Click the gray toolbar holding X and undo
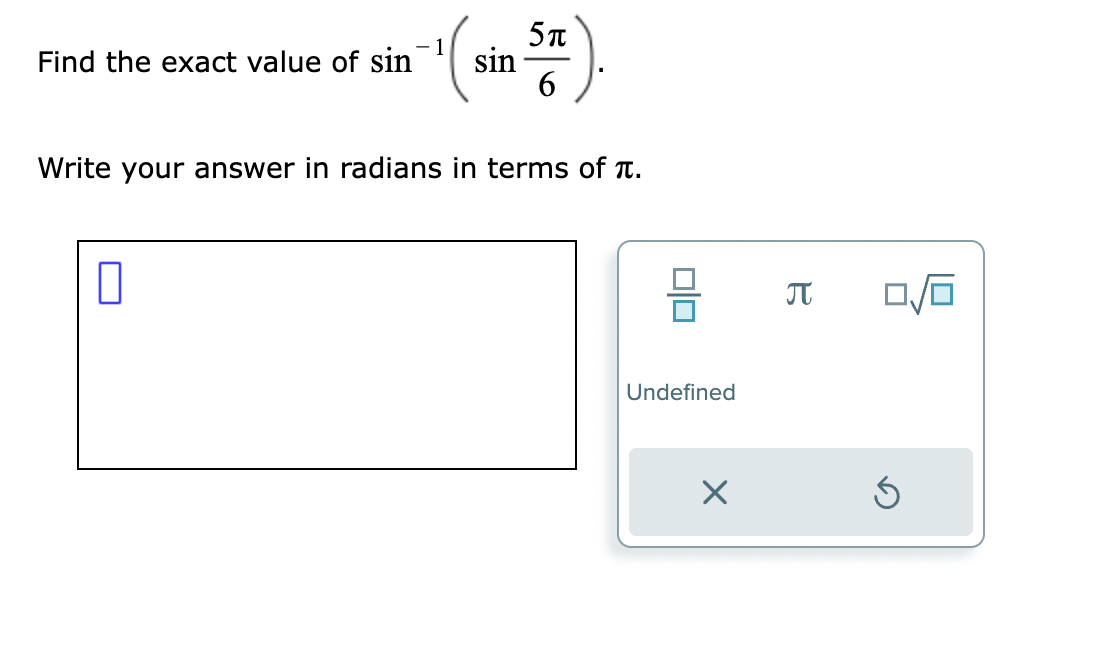The width and height of the screenshot is (1096, 660). (x=800, y=492)
